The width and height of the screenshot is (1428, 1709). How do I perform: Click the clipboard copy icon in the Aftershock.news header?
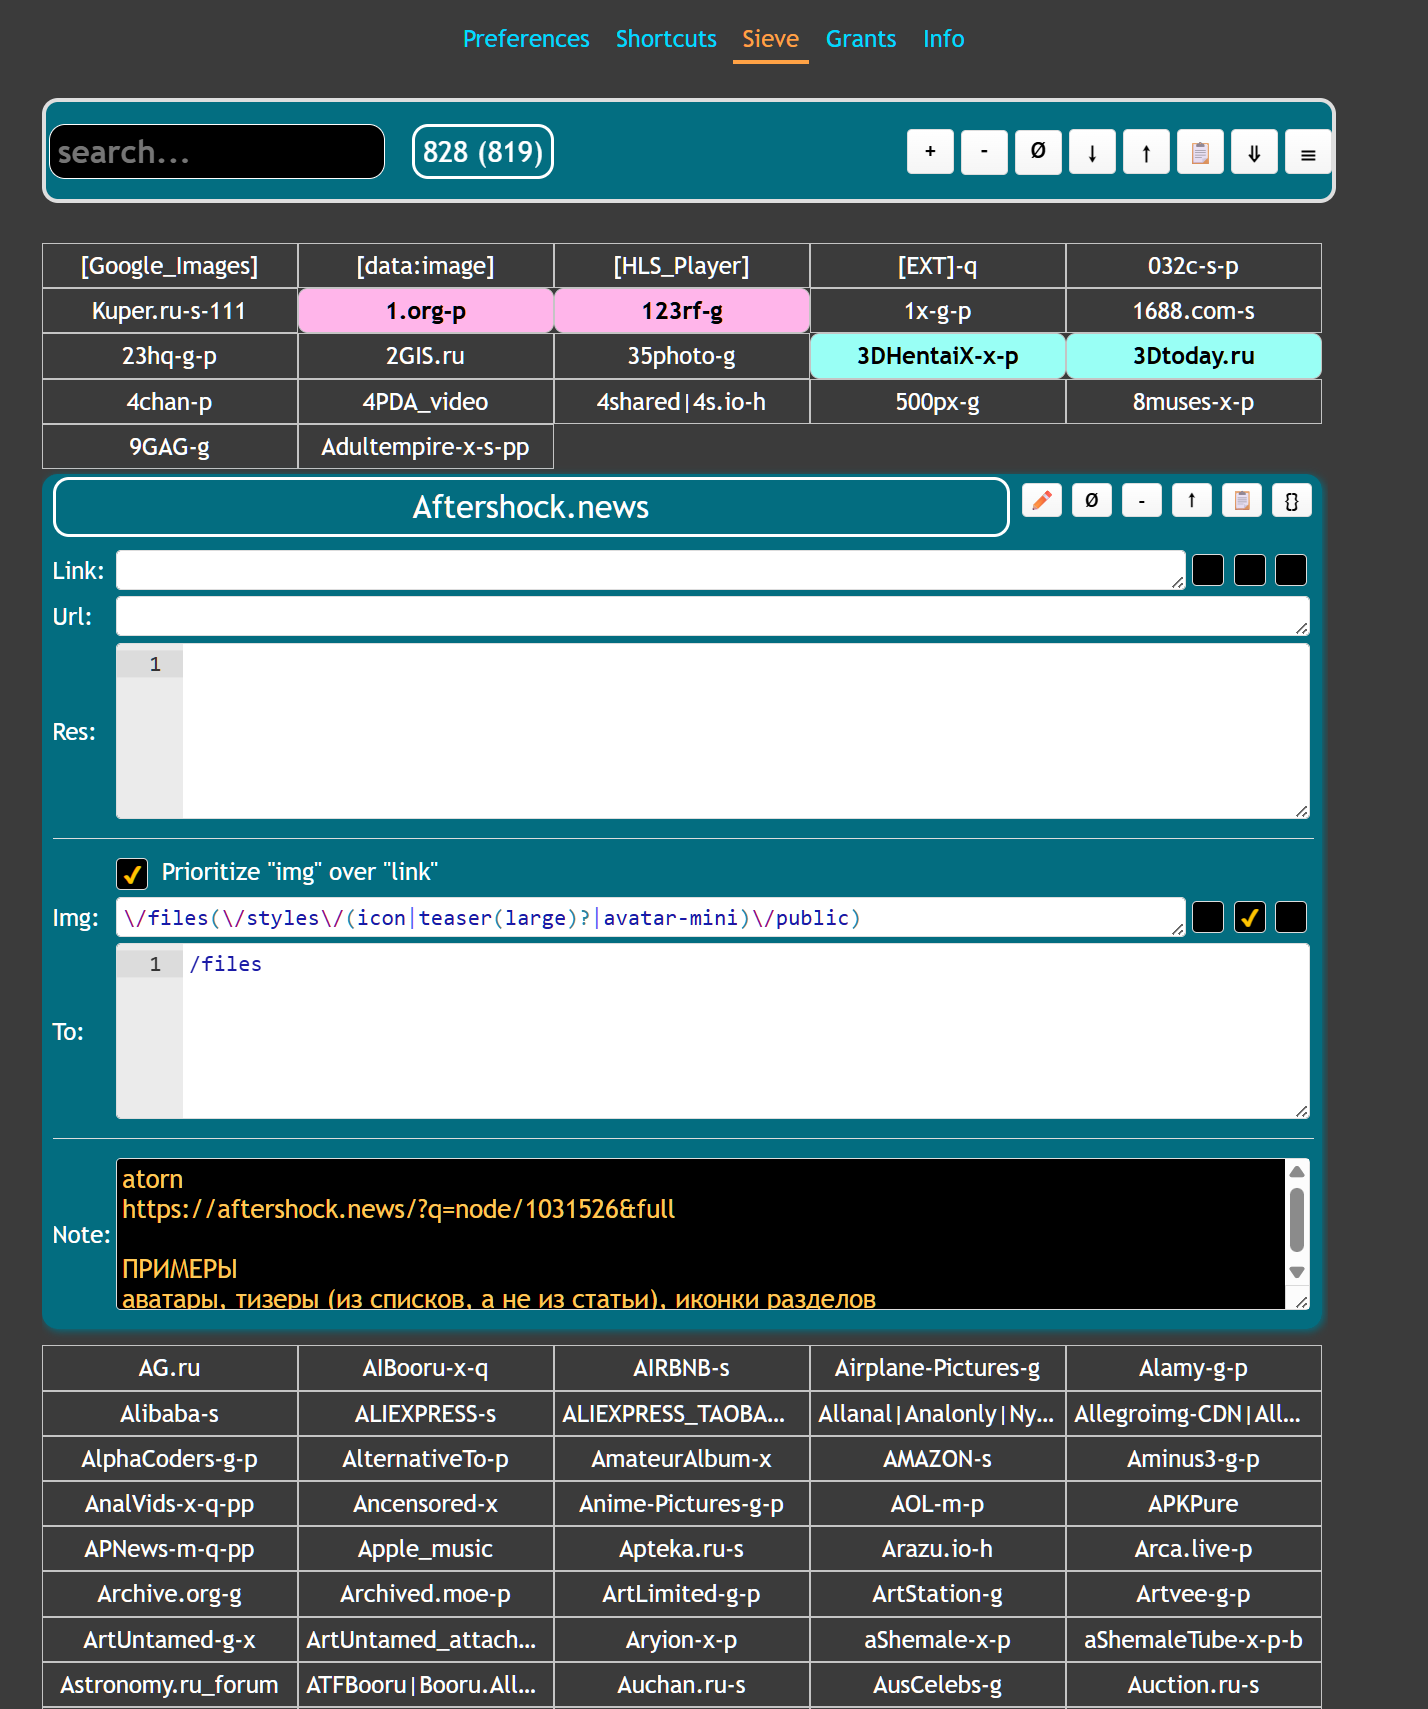point(1242,500)
